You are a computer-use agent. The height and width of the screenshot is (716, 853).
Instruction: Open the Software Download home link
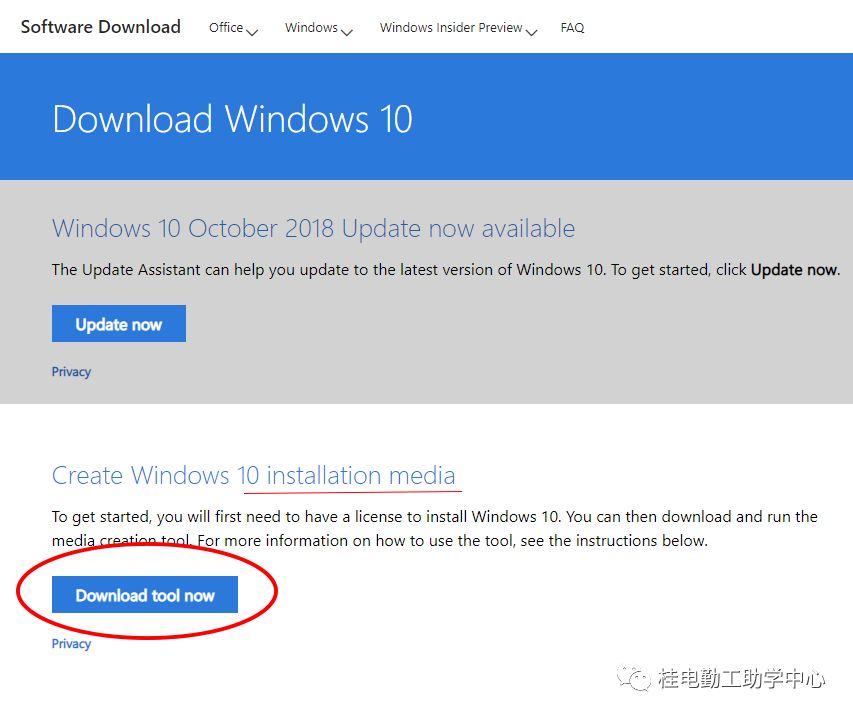click(101, 27)
